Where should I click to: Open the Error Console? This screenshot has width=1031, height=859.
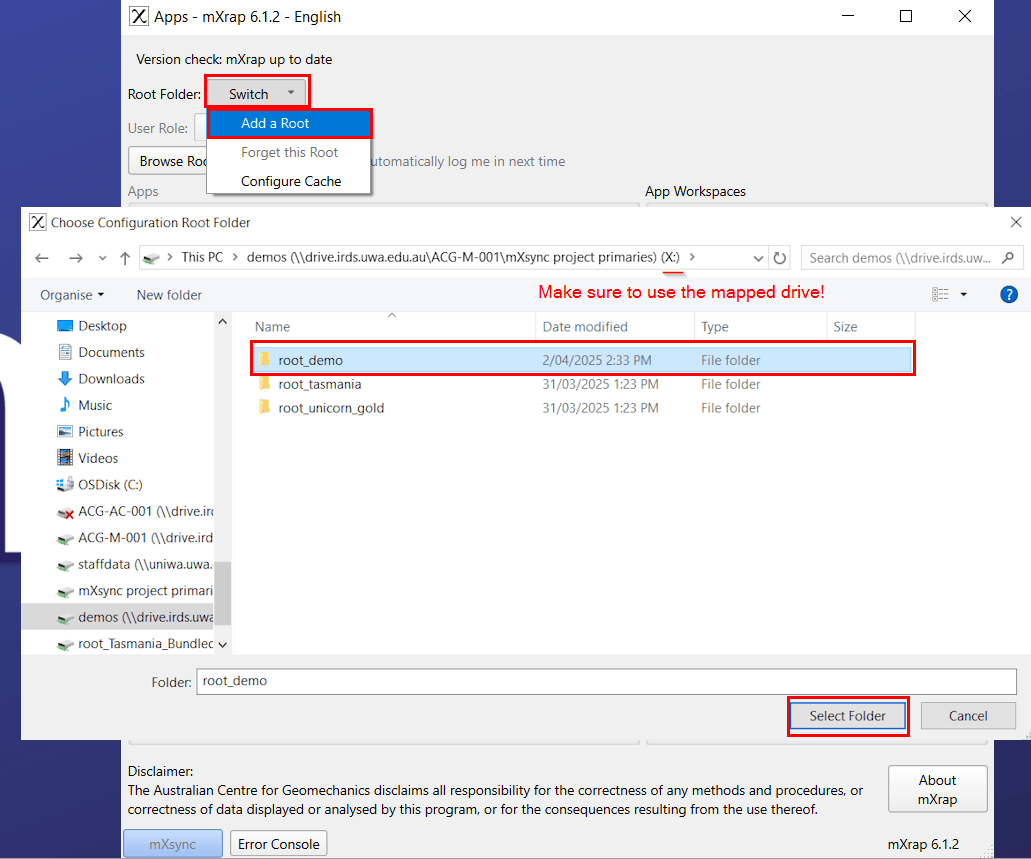click(278, 844)
